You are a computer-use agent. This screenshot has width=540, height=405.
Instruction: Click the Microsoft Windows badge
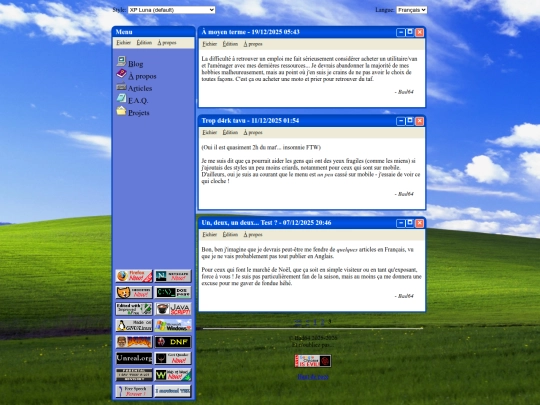coord(173,325)
